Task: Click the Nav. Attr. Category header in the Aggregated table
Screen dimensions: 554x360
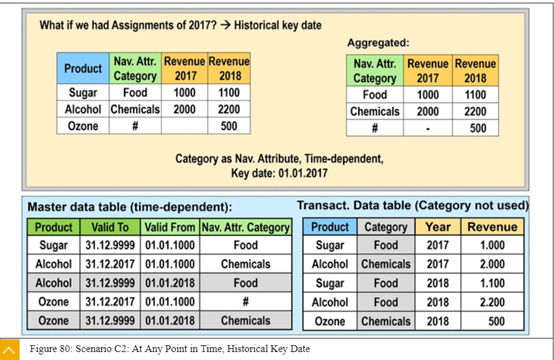Action: click(375, 71)
